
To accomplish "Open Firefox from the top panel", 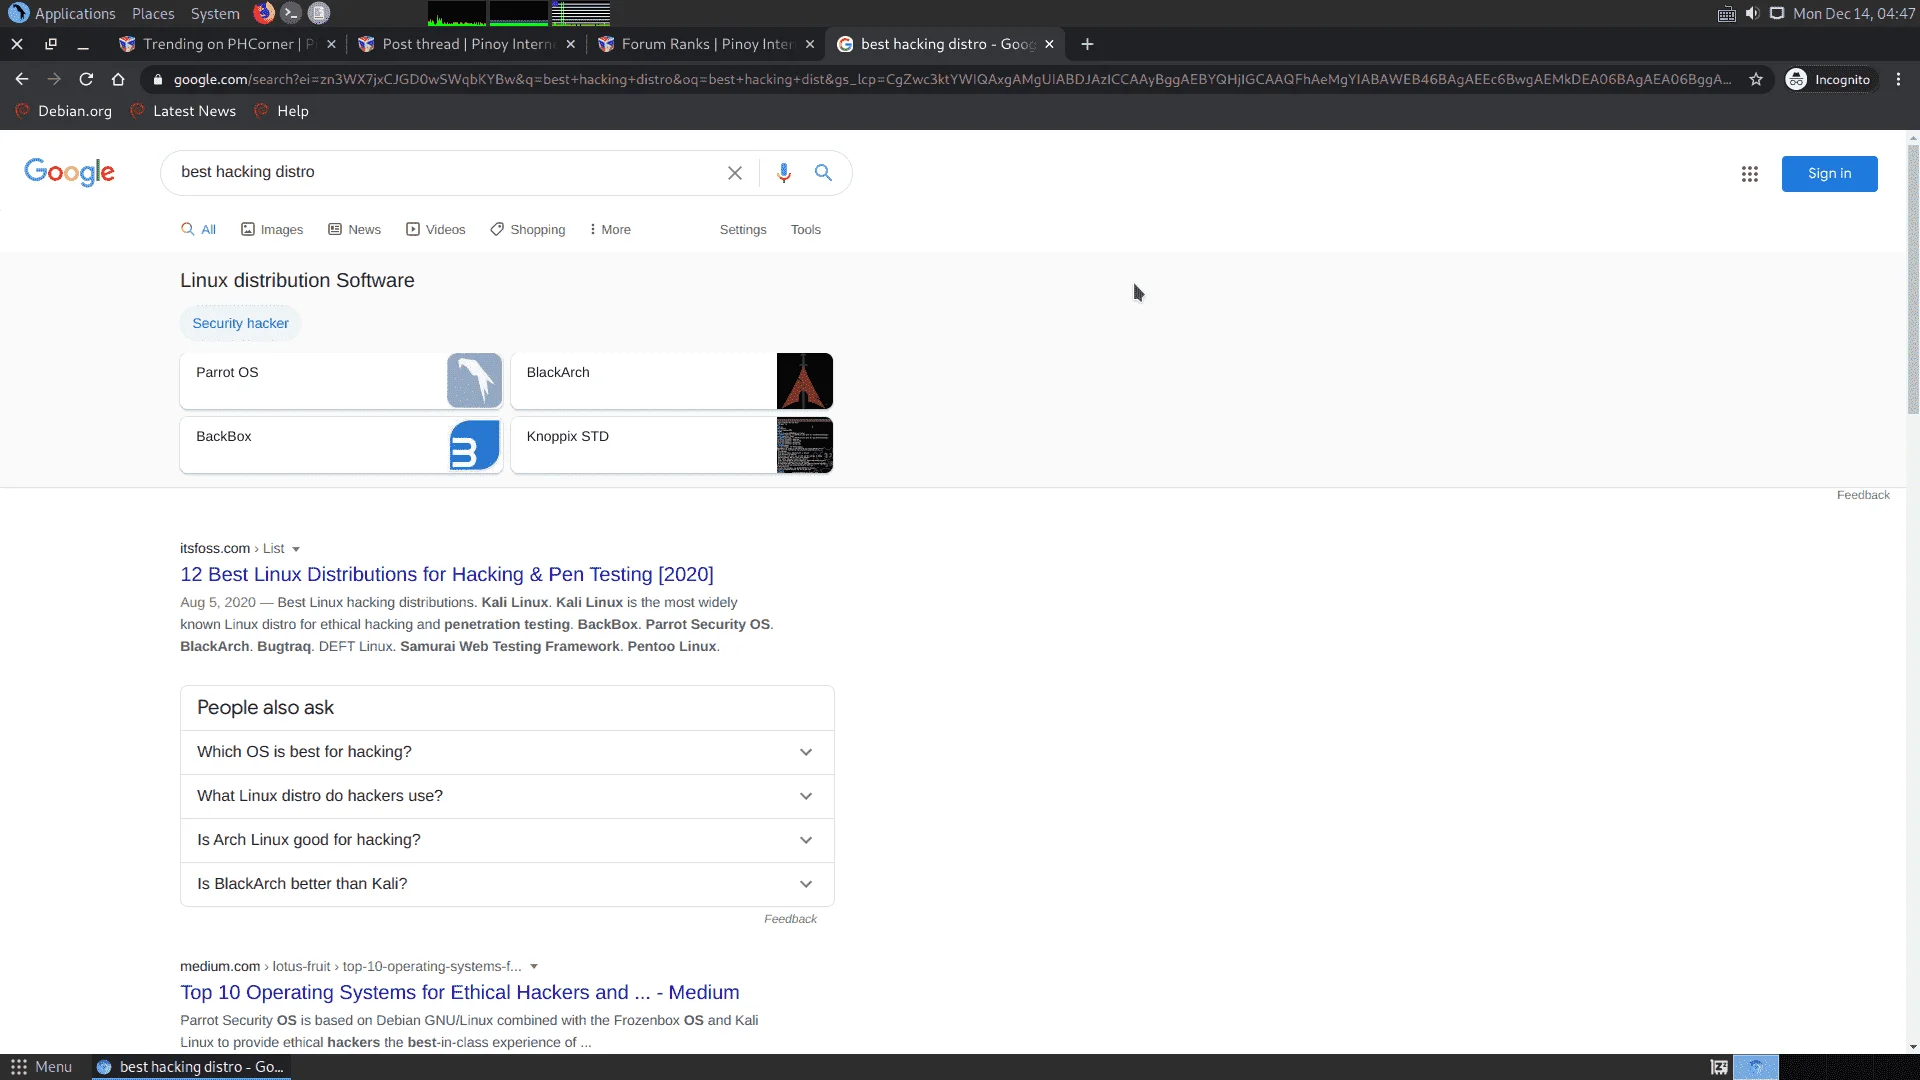I will [x=264, y=13].
